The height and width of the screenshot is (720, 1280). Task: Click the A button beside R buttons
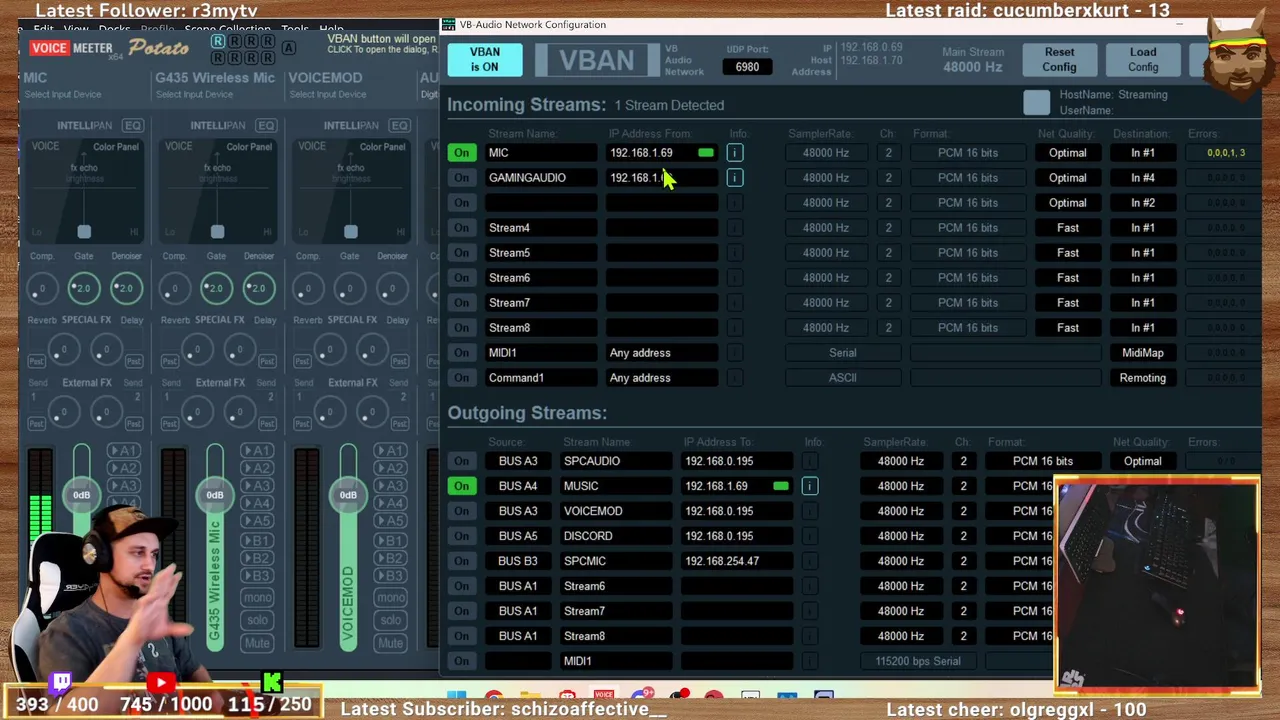289,48
